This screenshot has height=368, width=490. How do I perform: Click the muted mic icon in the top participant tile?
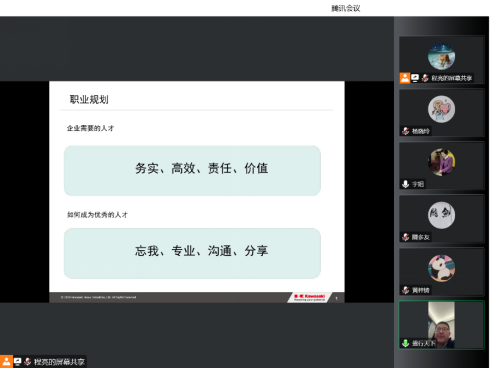click(x=425, y=78)
